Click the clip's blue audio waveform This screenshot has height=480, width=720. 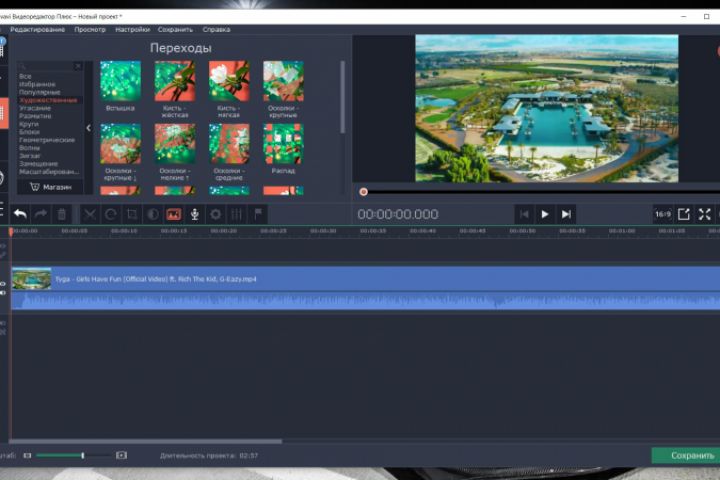point(366,301)
